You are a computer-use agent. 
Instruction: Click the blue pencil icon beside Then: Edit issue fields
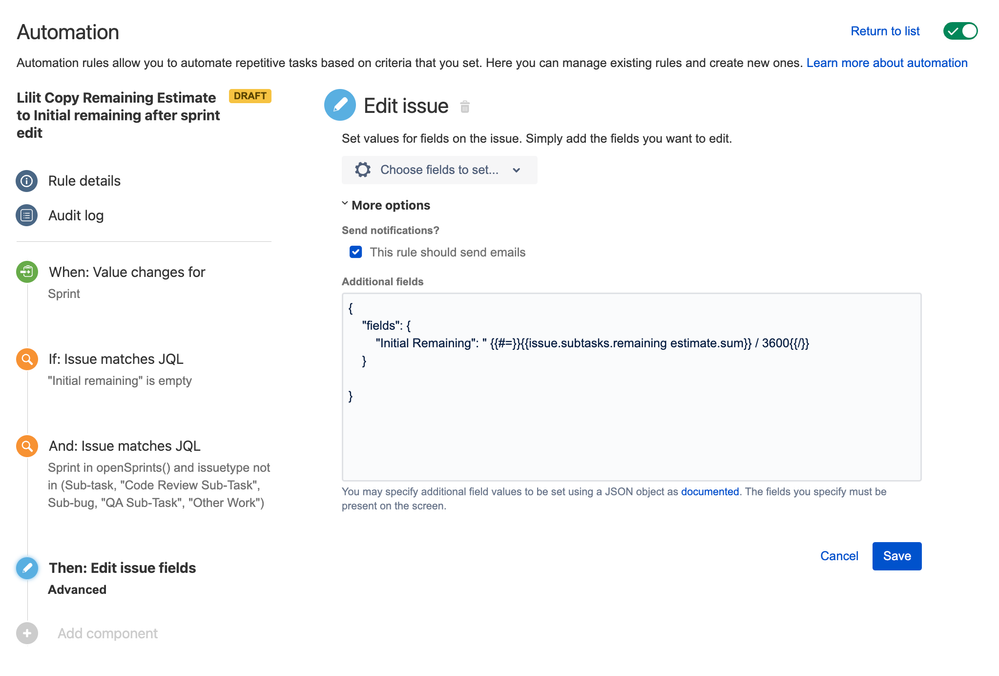[x=27, y=568]
